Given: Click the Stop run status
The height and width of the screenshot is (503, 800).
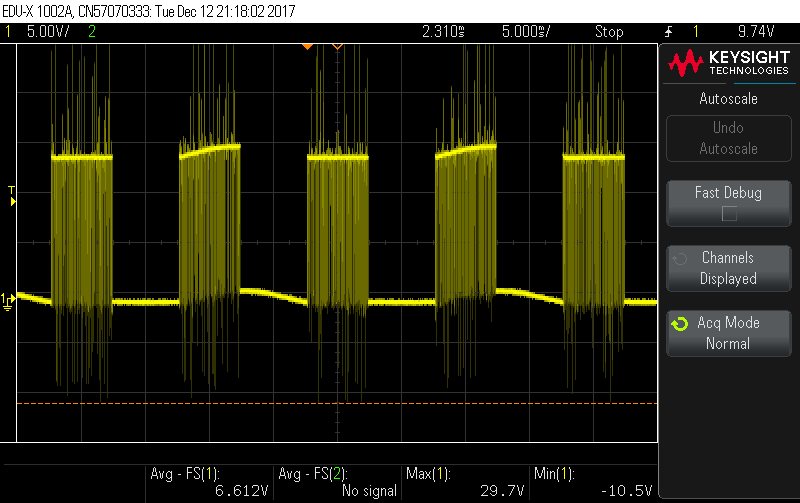Looking at the screenshot, I should coord(609,32).
